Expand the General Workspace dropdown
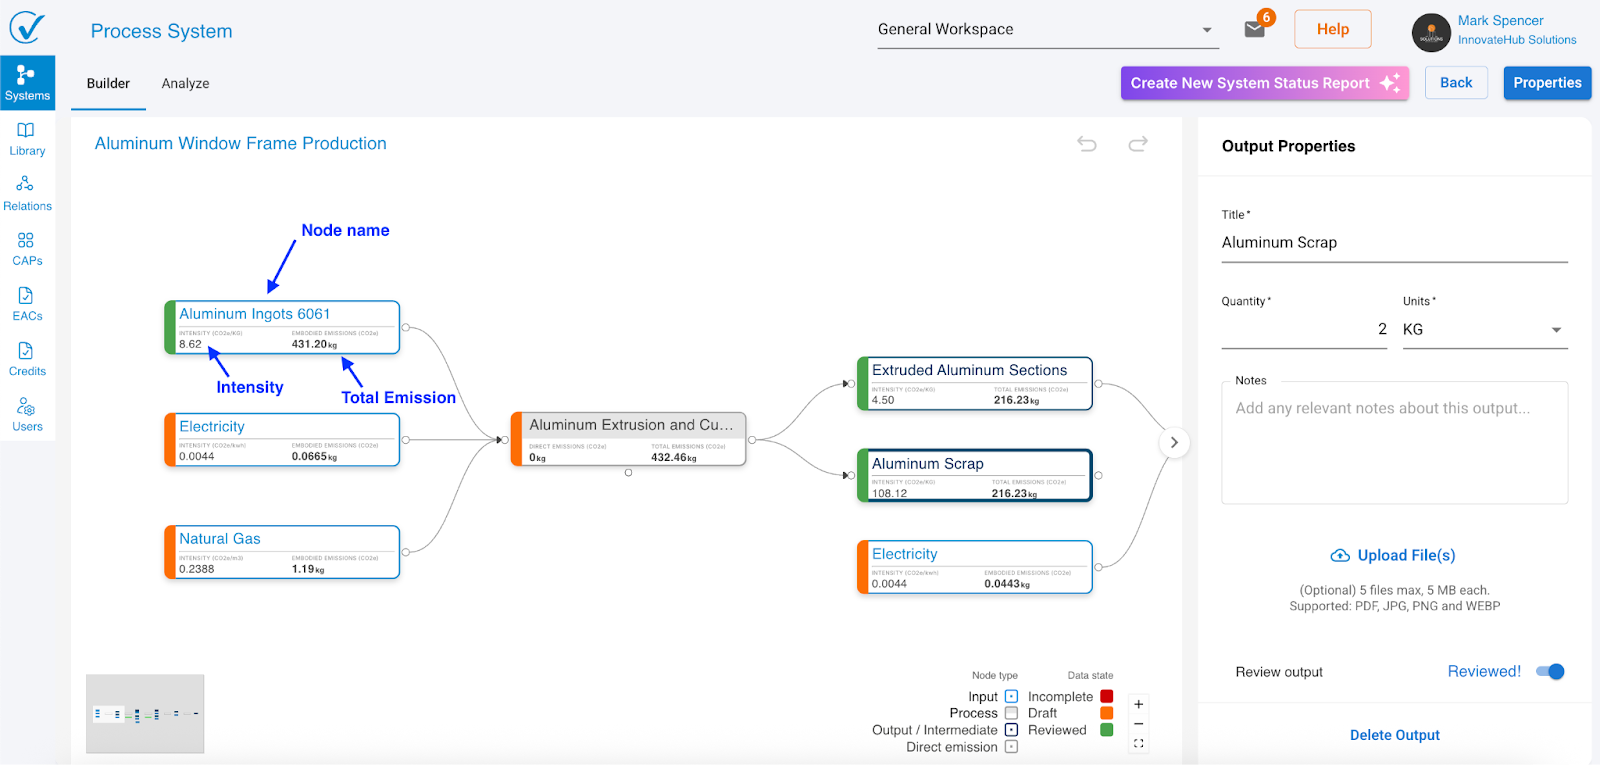The height and width of the screenshot is (765, 1600). [1207, 30]
